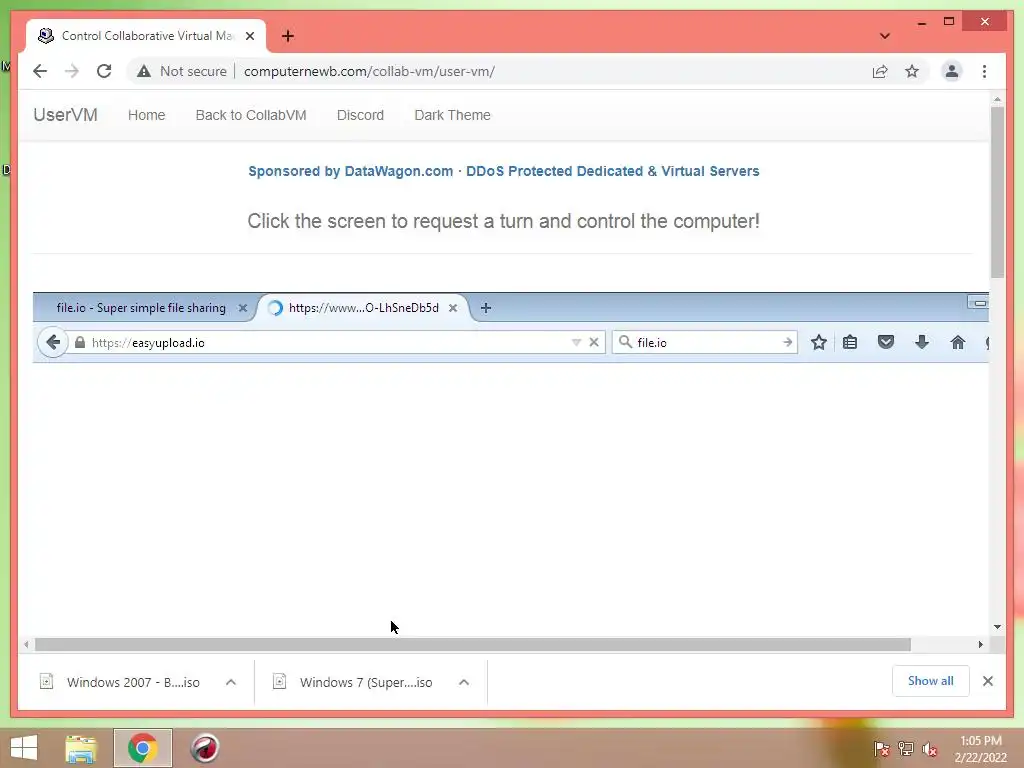This screenshot has width=1024, height=768.
Task: Stop page loading with X in URL bar
Action: (x=594, y=342)
